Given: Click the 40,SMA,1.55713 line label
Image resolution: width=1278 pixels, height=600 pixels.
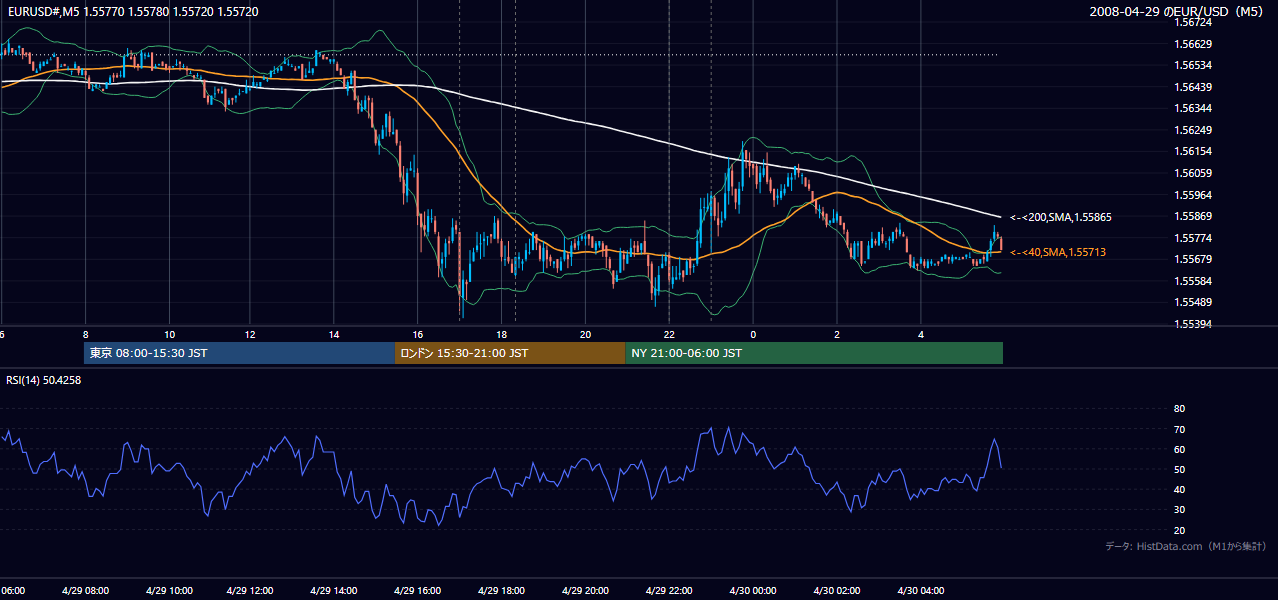Looking at the screenshot, I should [1058, 253].
